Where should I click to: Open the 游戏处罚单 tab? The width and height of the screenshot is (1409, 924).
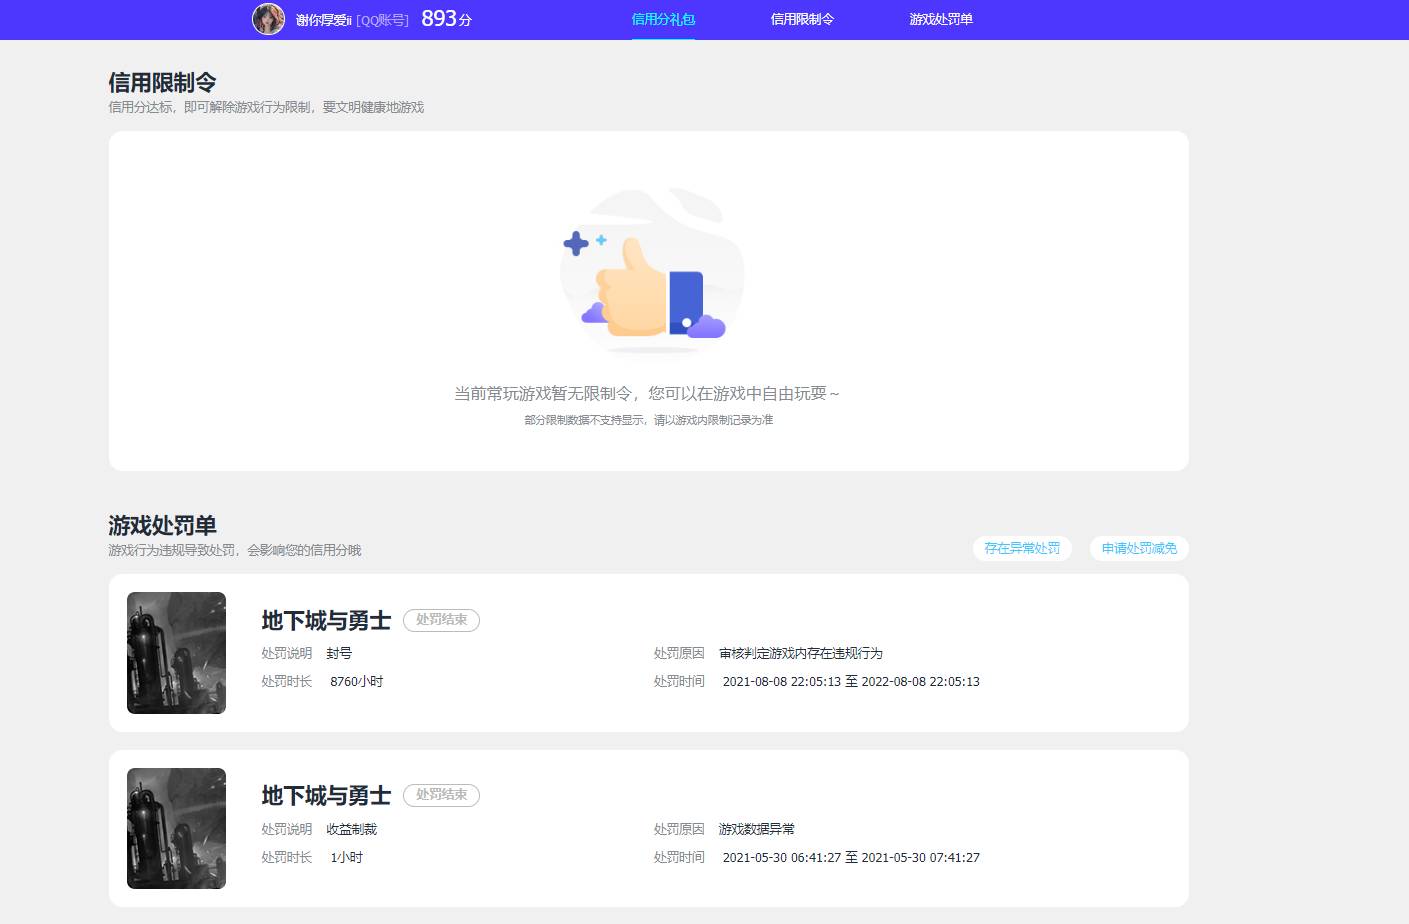(941, 19)
